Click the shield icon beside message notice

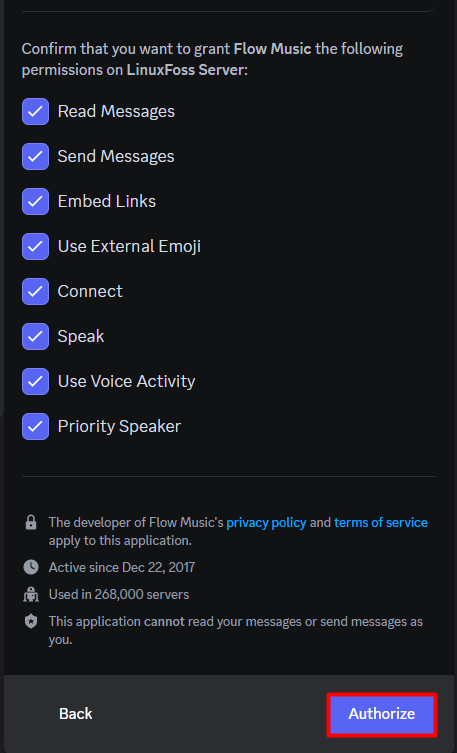(x=31, y=622)
